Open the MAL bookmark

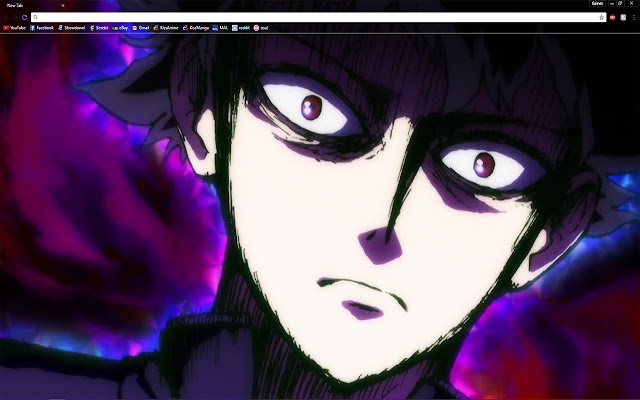pos(220,28)
